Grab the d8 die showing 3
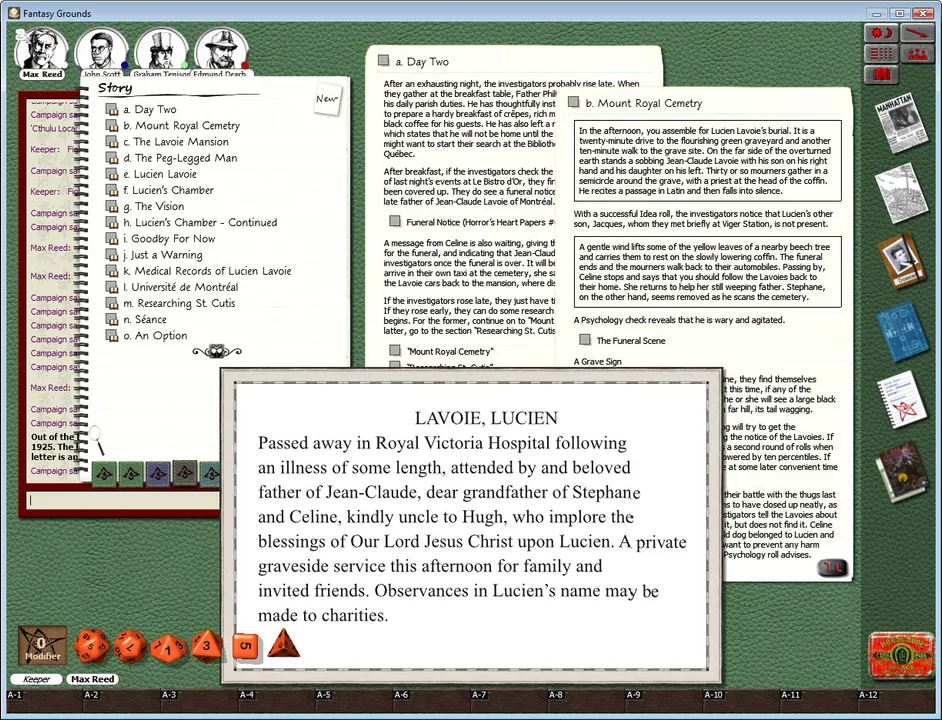The image size is (942, 720). (206, 646)
